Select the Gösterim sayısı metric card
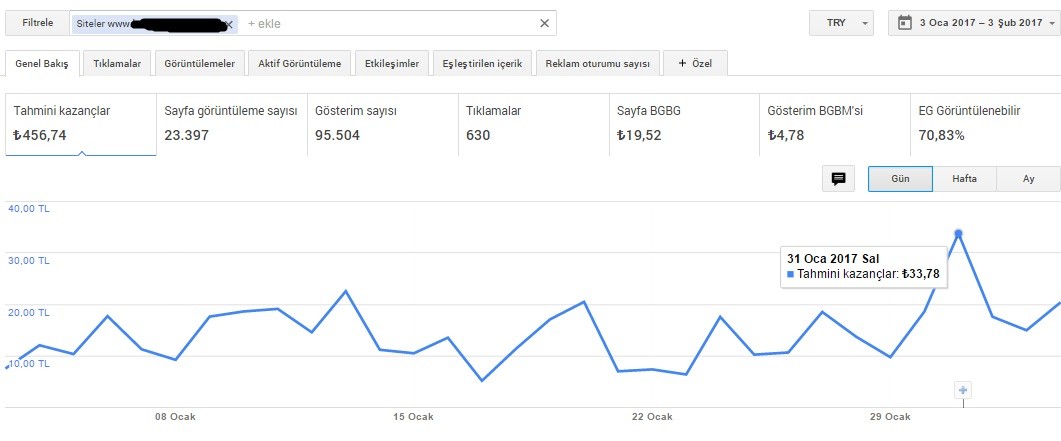The height and width of the screenshot is (441, 1061). pos(383,124)
